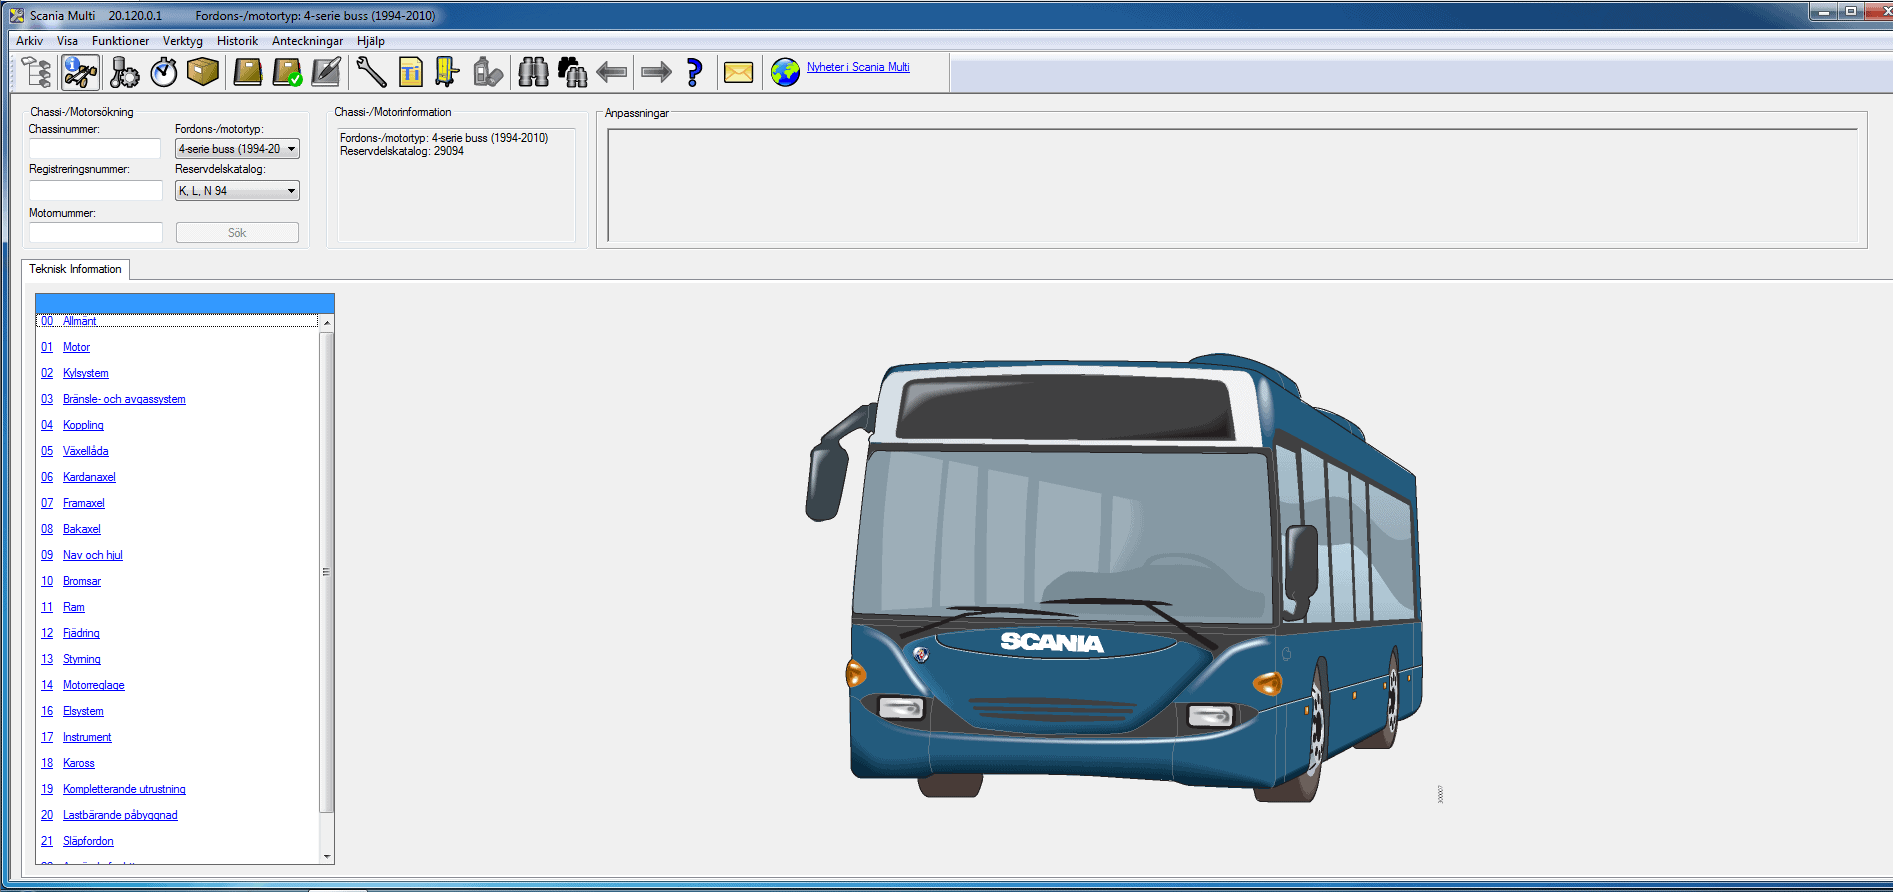Open the piston and gear parts icon
The height and width of the screenshot is (892, 1893).
124,72
